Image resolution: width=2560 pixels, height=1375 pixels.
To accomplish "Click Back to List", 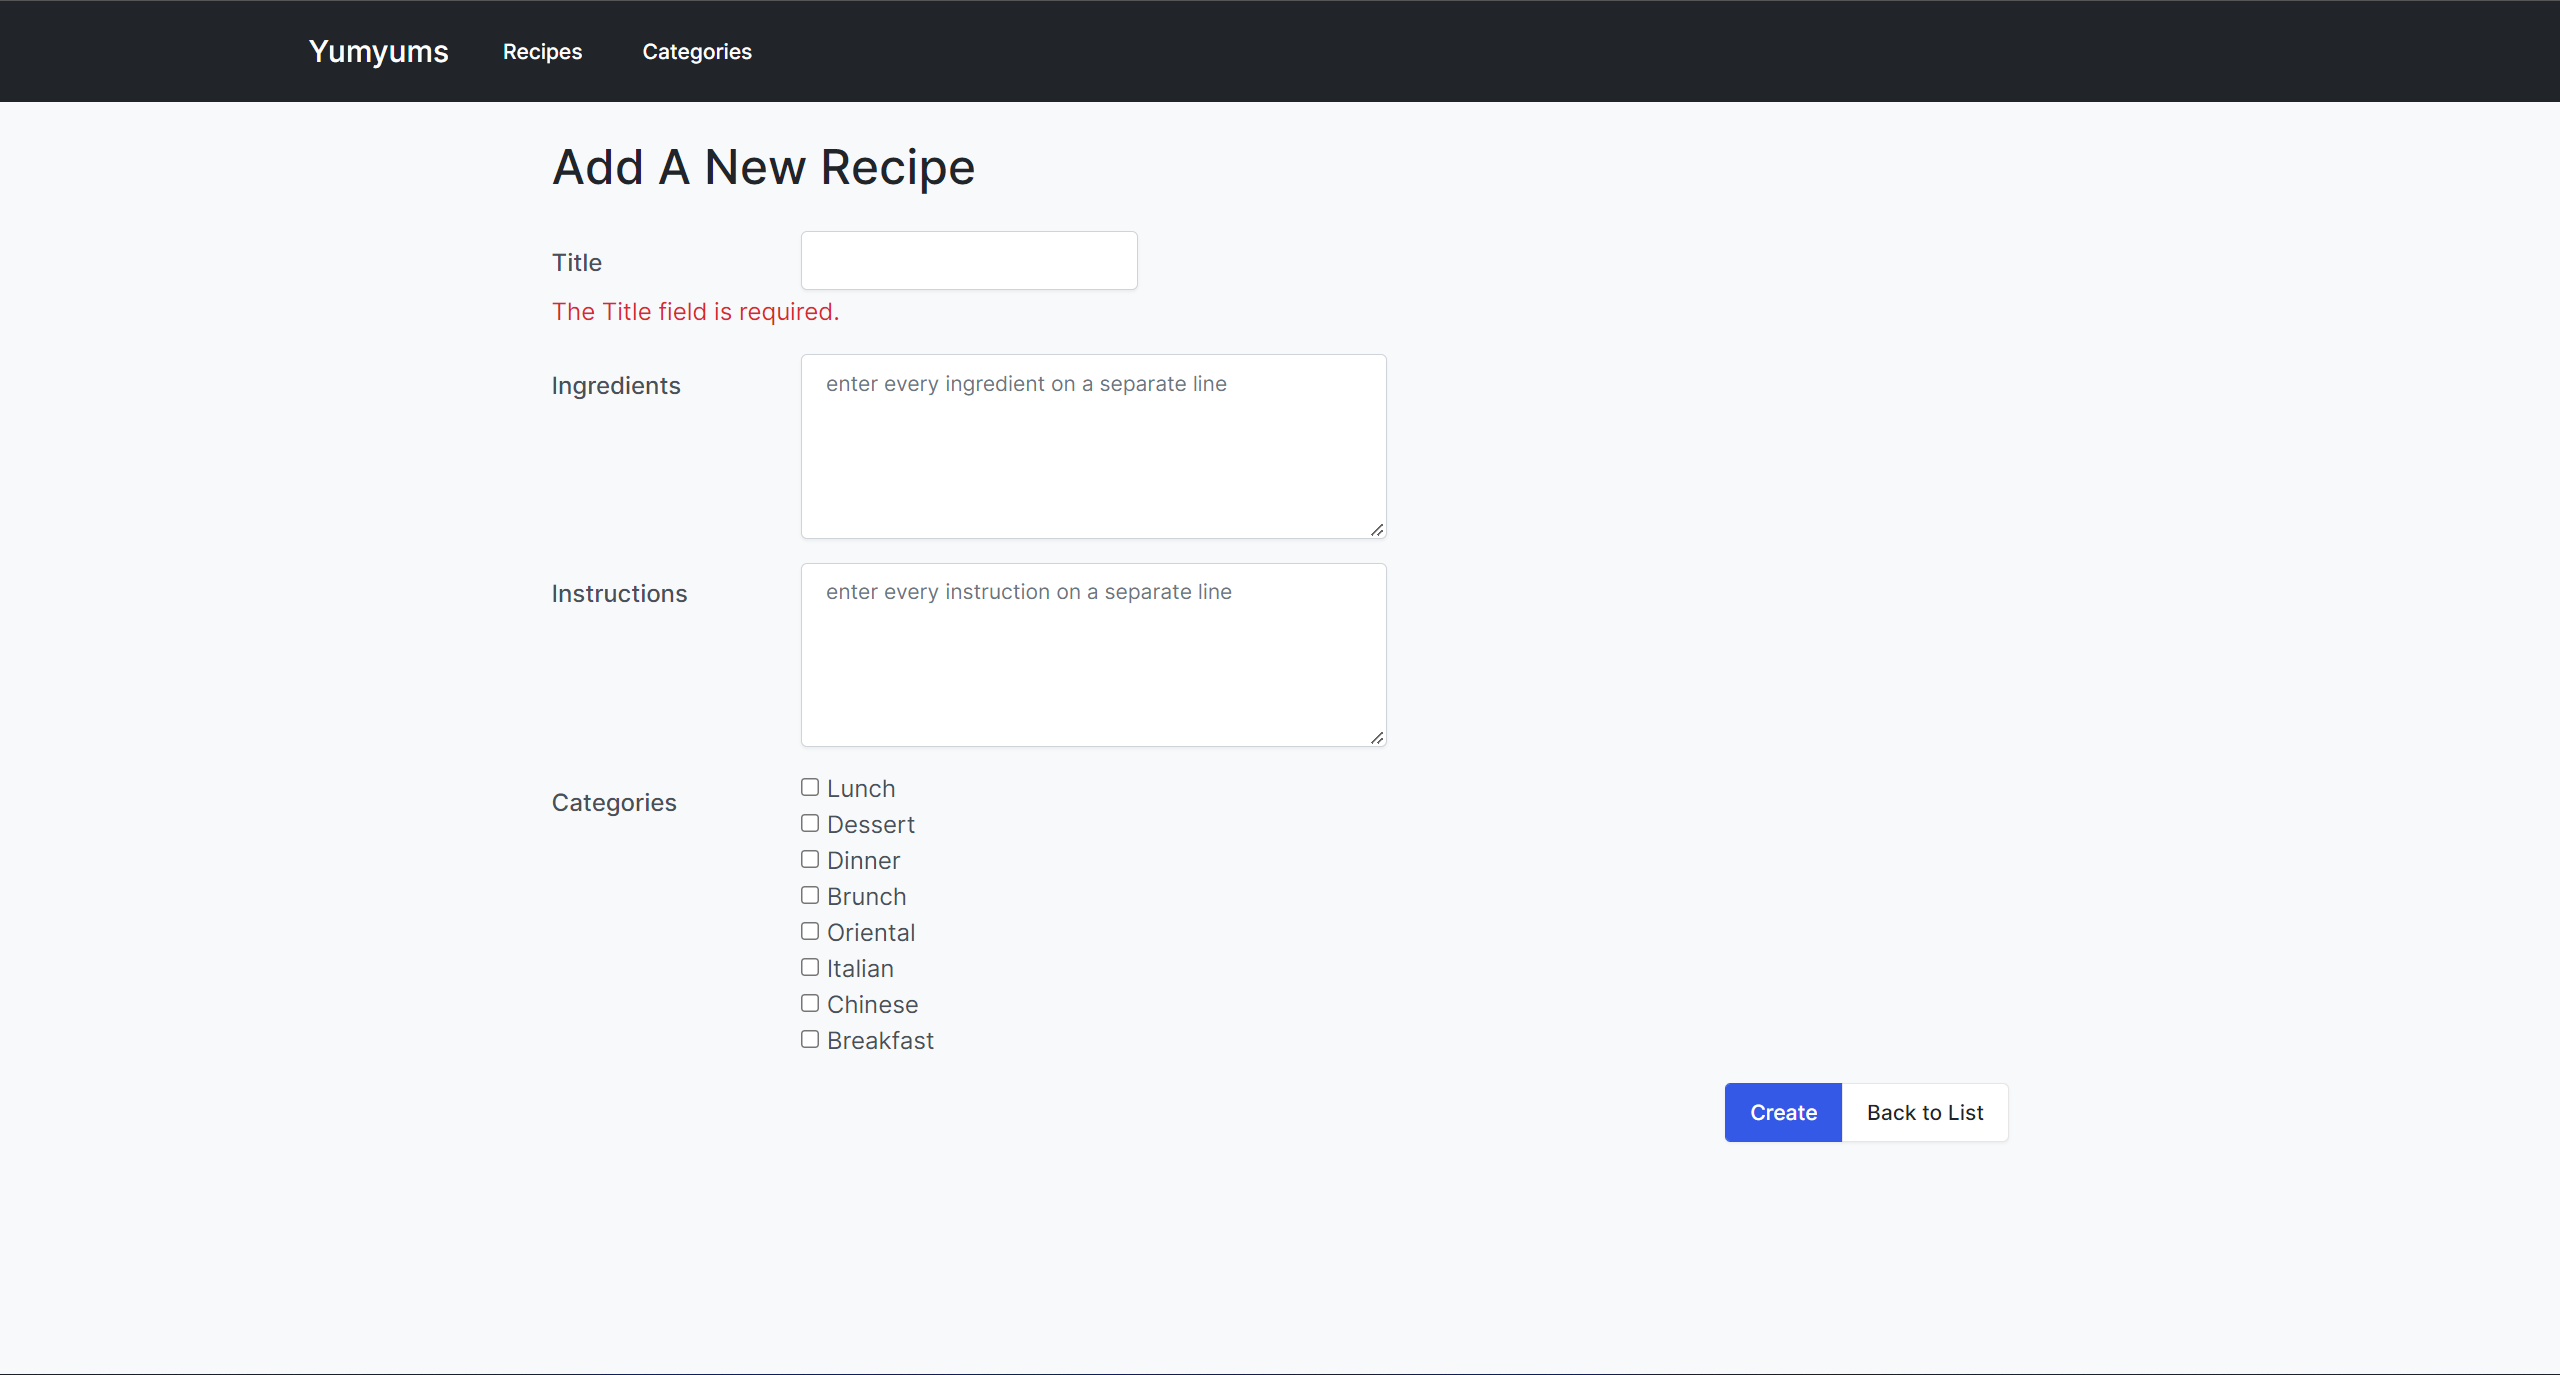I will 1924,1112.
